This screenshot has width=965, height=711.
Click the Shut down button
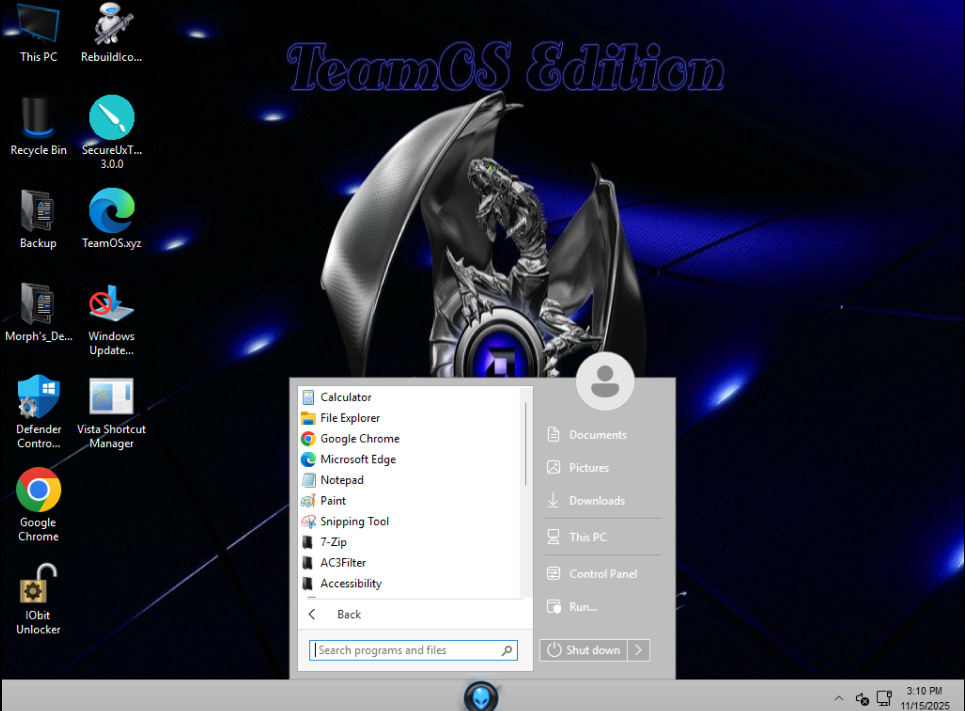pyautogui.click(x=584, y=650)
